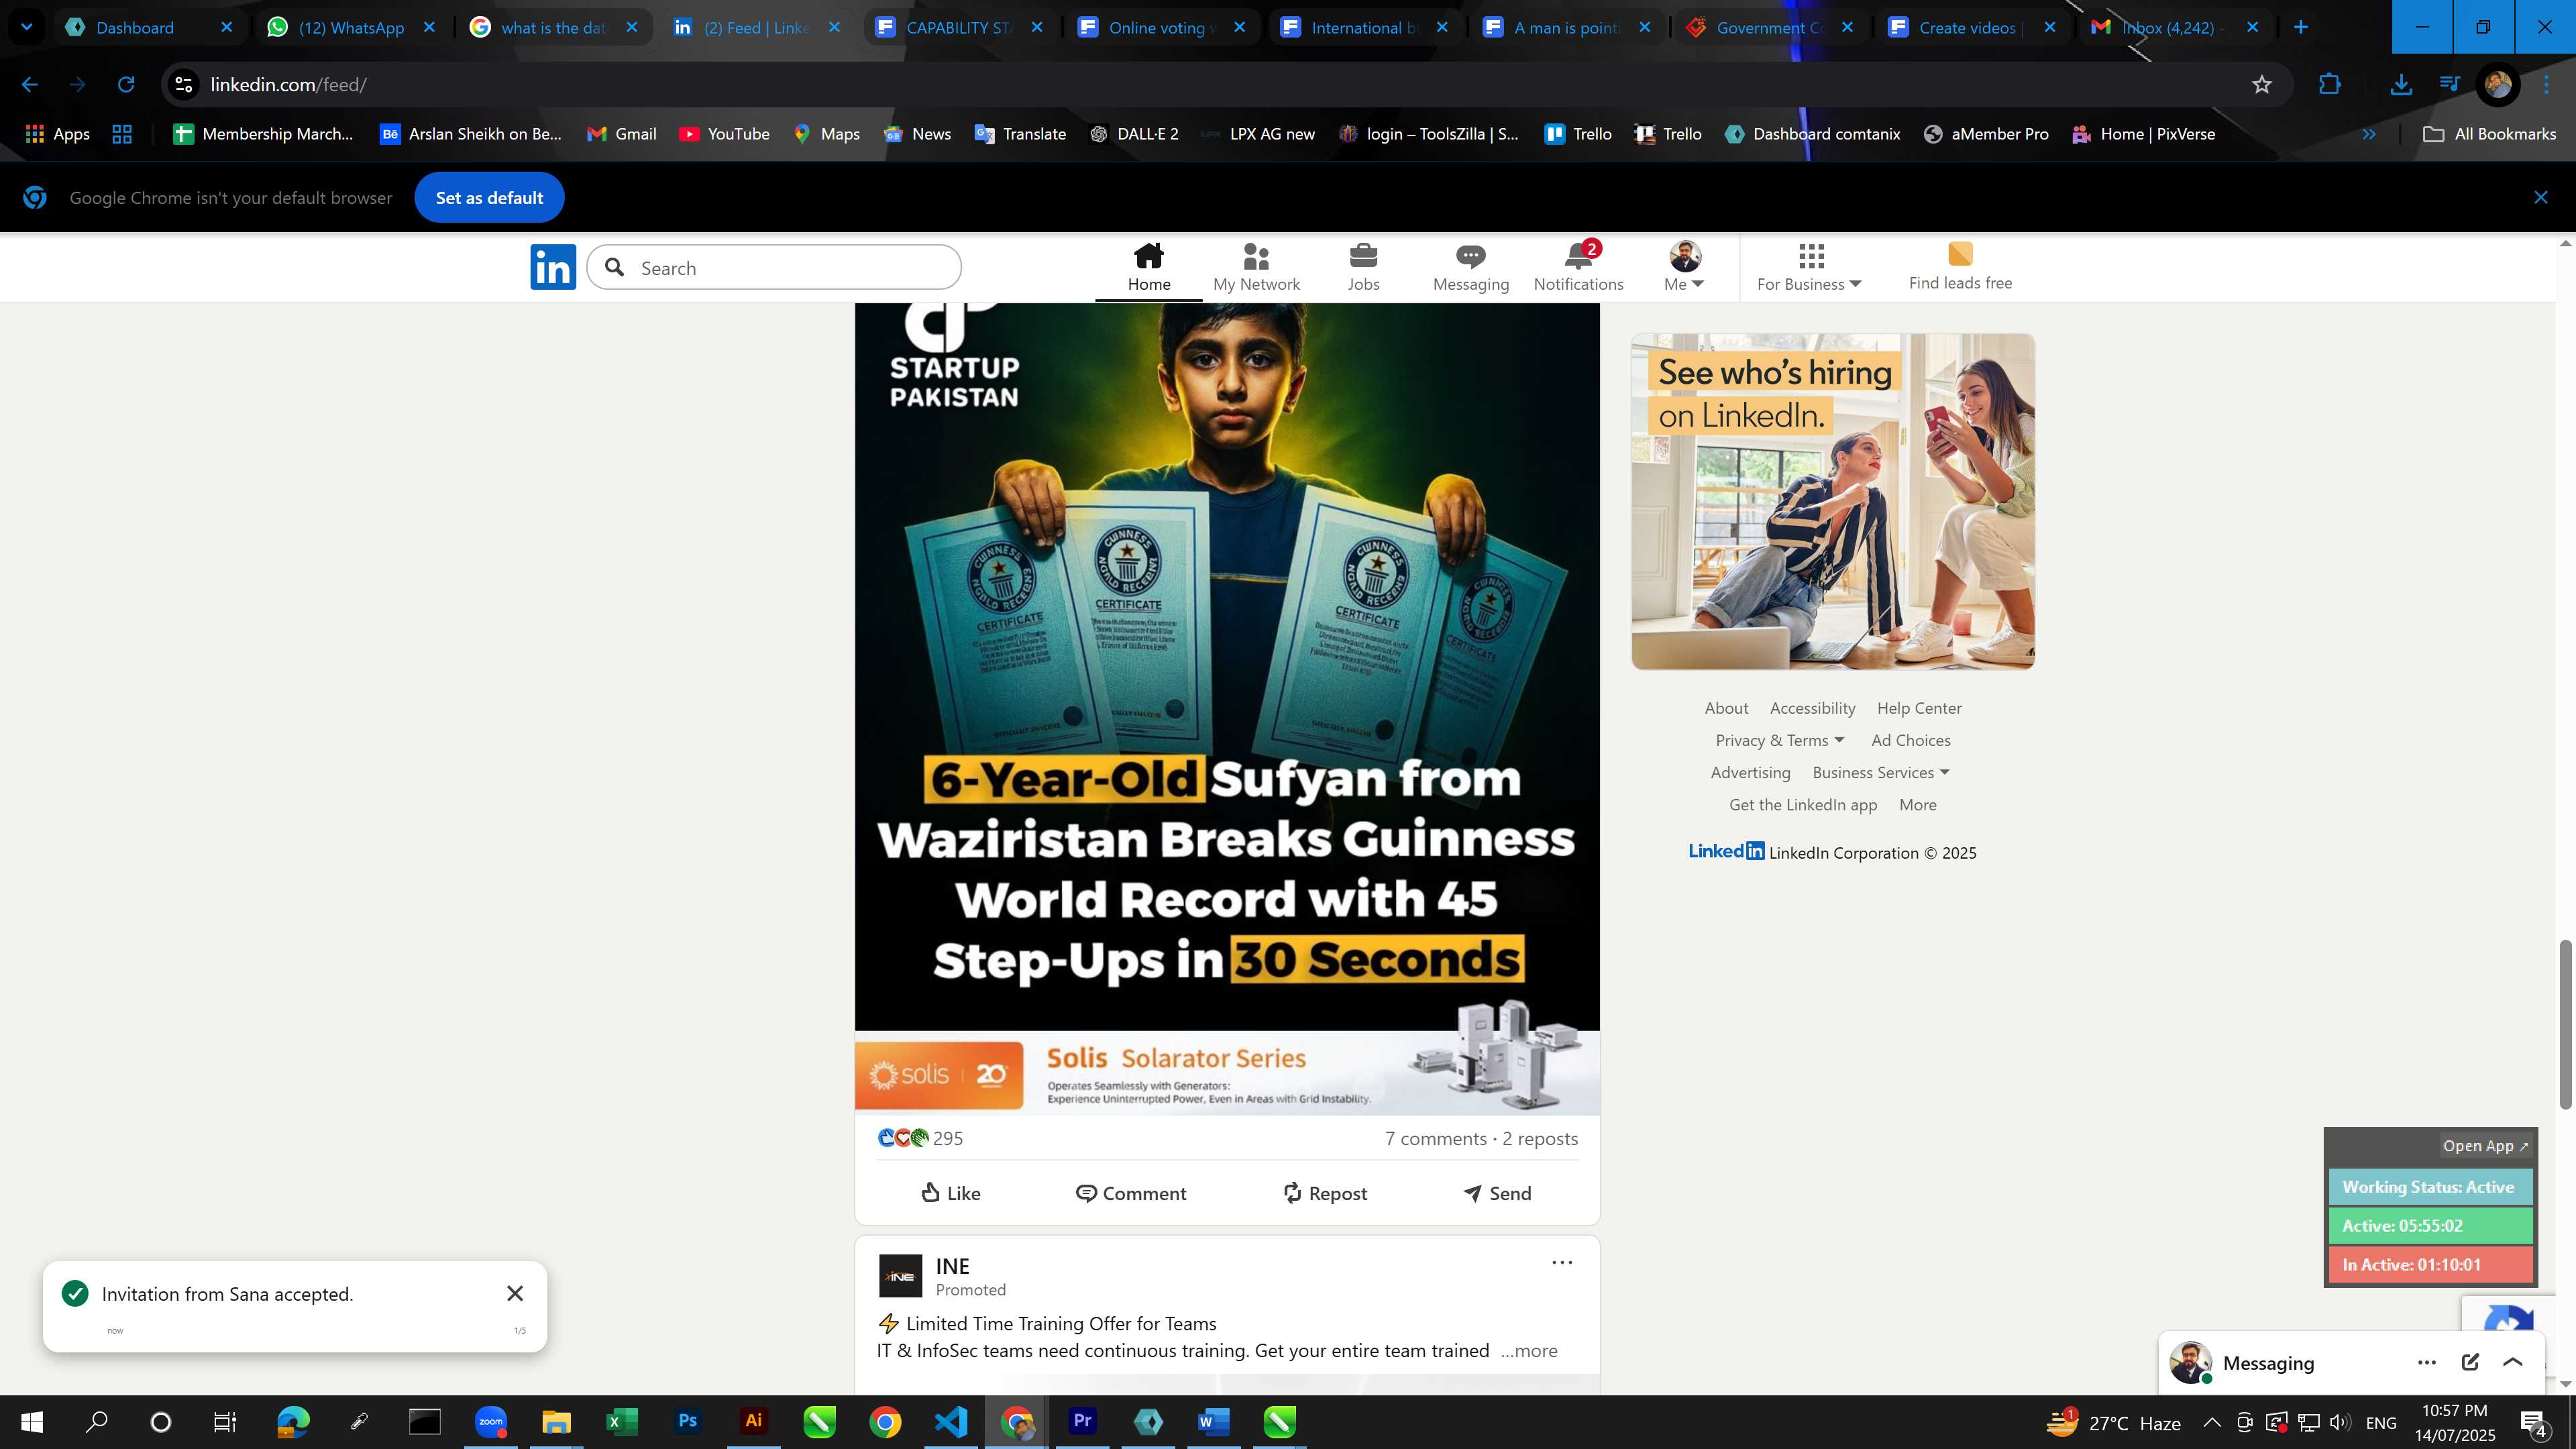Screen dimensions: 2576x1449
Task: Dismiss the Sana invitation accepted toast
Action: pos(515,1293)
